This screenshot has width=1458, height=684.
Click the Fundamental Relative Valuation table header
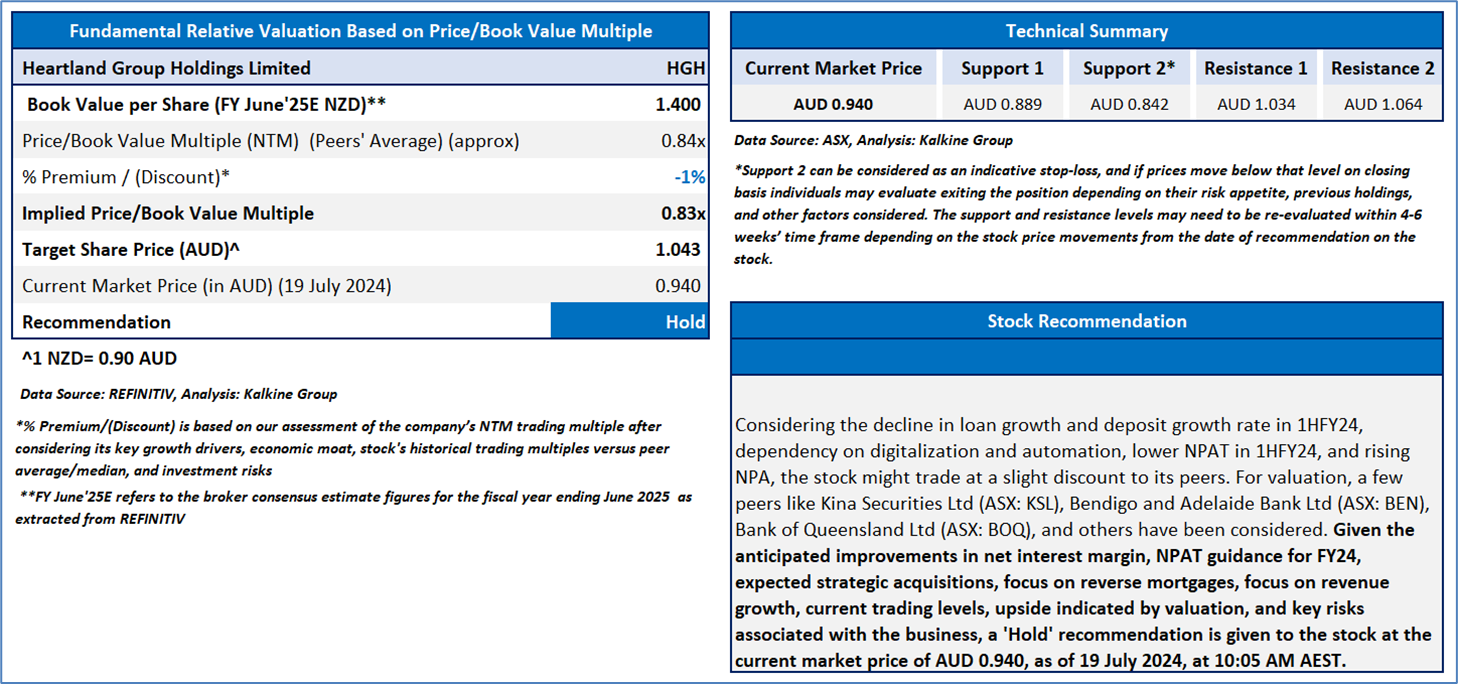point(360,31)
